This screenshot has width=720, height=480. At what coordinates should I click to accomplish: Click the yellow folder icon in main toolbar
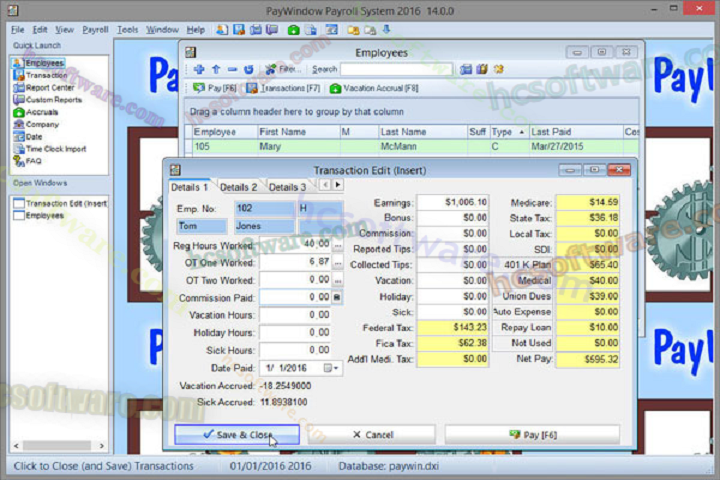(x=353, y=30)
